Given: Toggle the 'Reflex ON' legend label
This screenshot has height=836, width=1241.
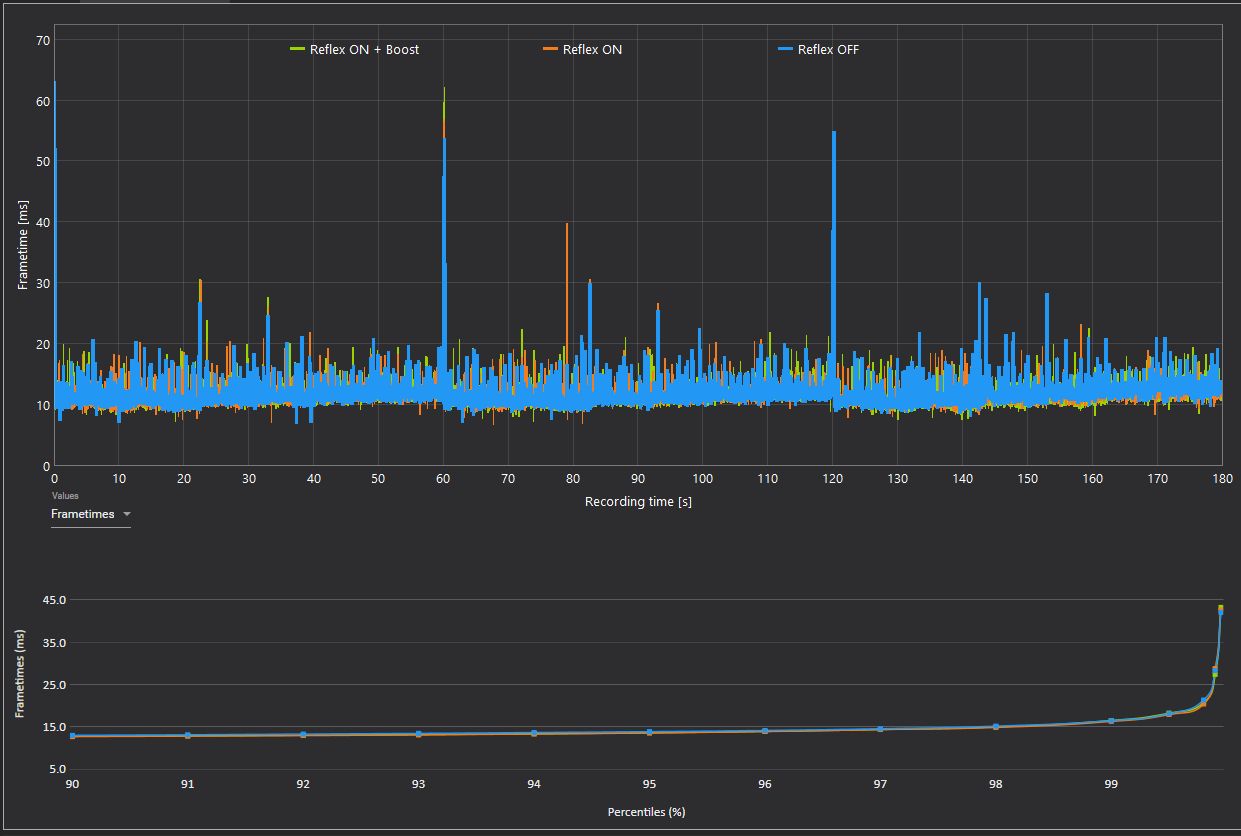Looking at the screenshot, I should coord(592,49).
